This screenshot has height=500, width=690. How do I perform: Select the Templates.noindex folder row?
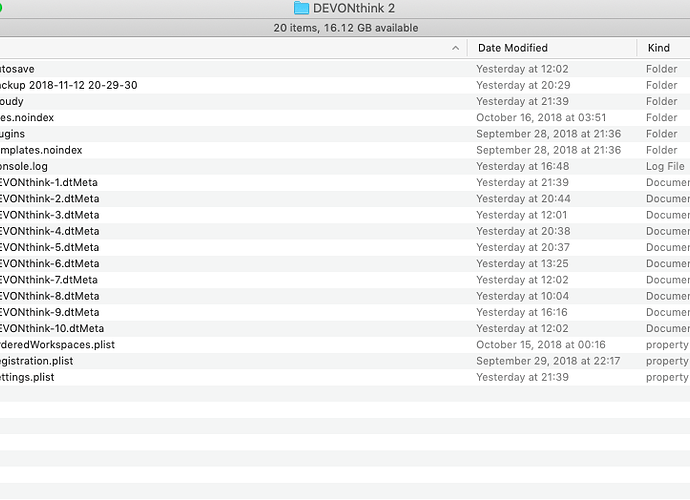pyautogui.click(x=345, y=150)
